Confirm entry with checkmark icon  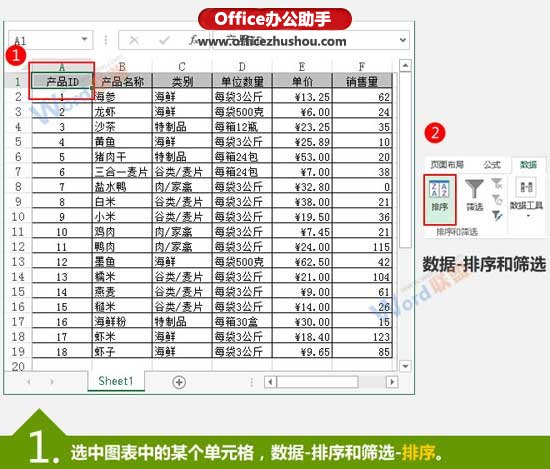[x=164, y=40]
